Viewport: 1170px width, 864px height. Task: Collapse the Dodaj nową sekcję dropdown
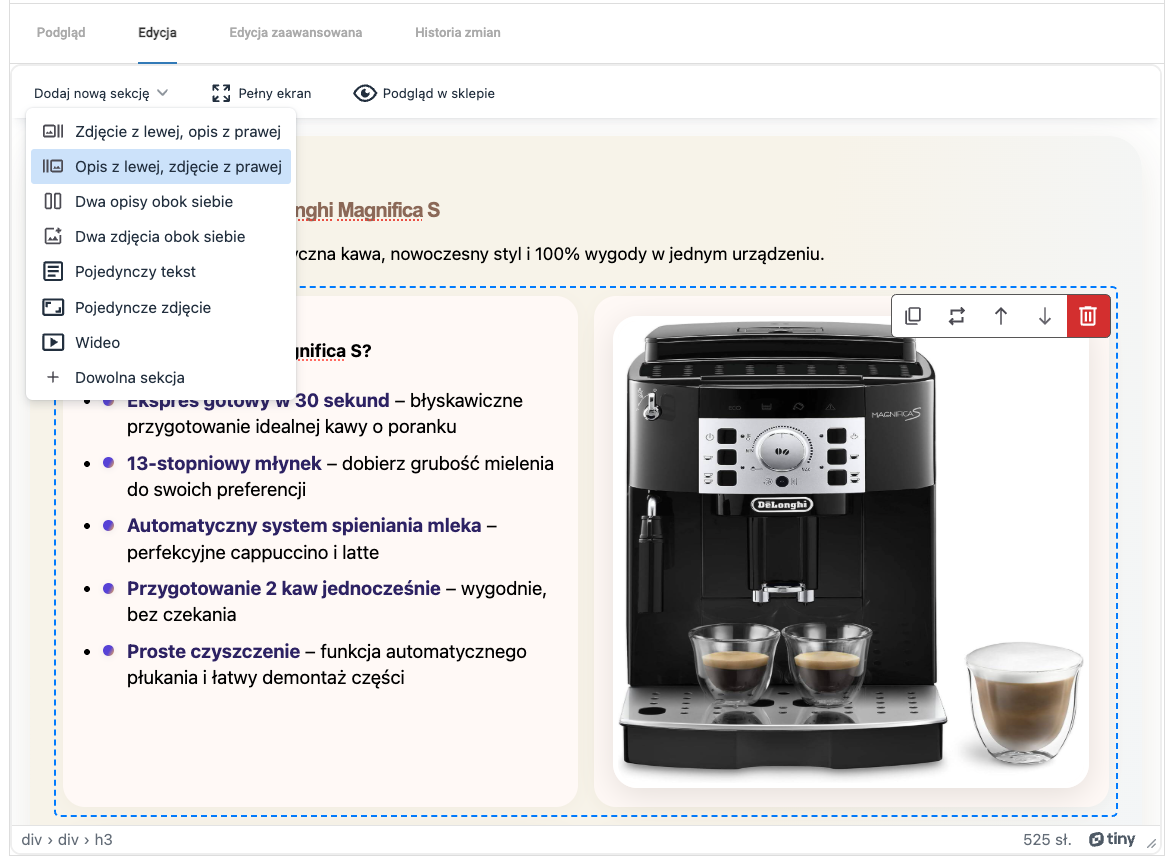(101, 93)
